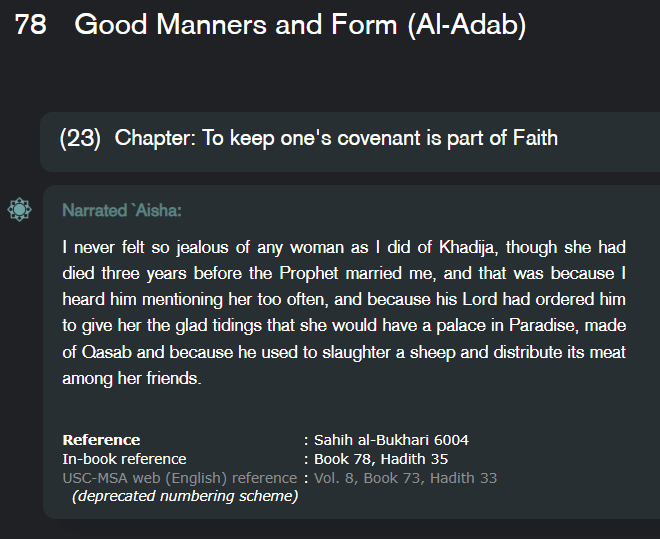Image resolution: width=660 pixels, height=539 pixels.
Task: Click the "In-book reference" label
Action: coord(124,459)
